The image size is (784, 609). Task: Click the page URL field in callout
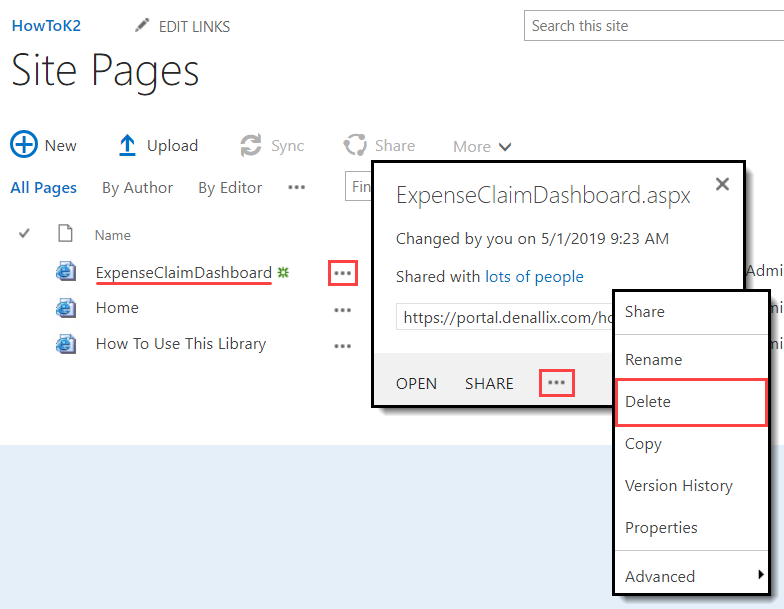505,317
